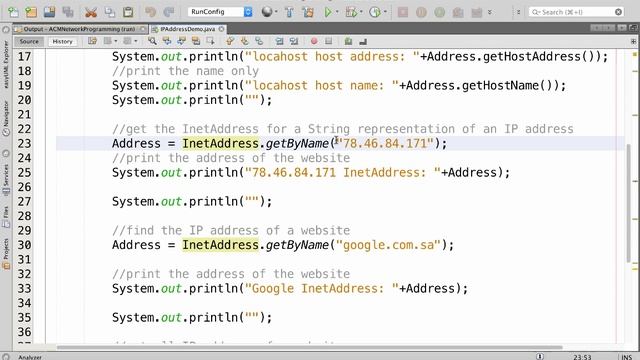Toggle Bookmark on current line
Screen dimensions: 640x360
(259, 41)
